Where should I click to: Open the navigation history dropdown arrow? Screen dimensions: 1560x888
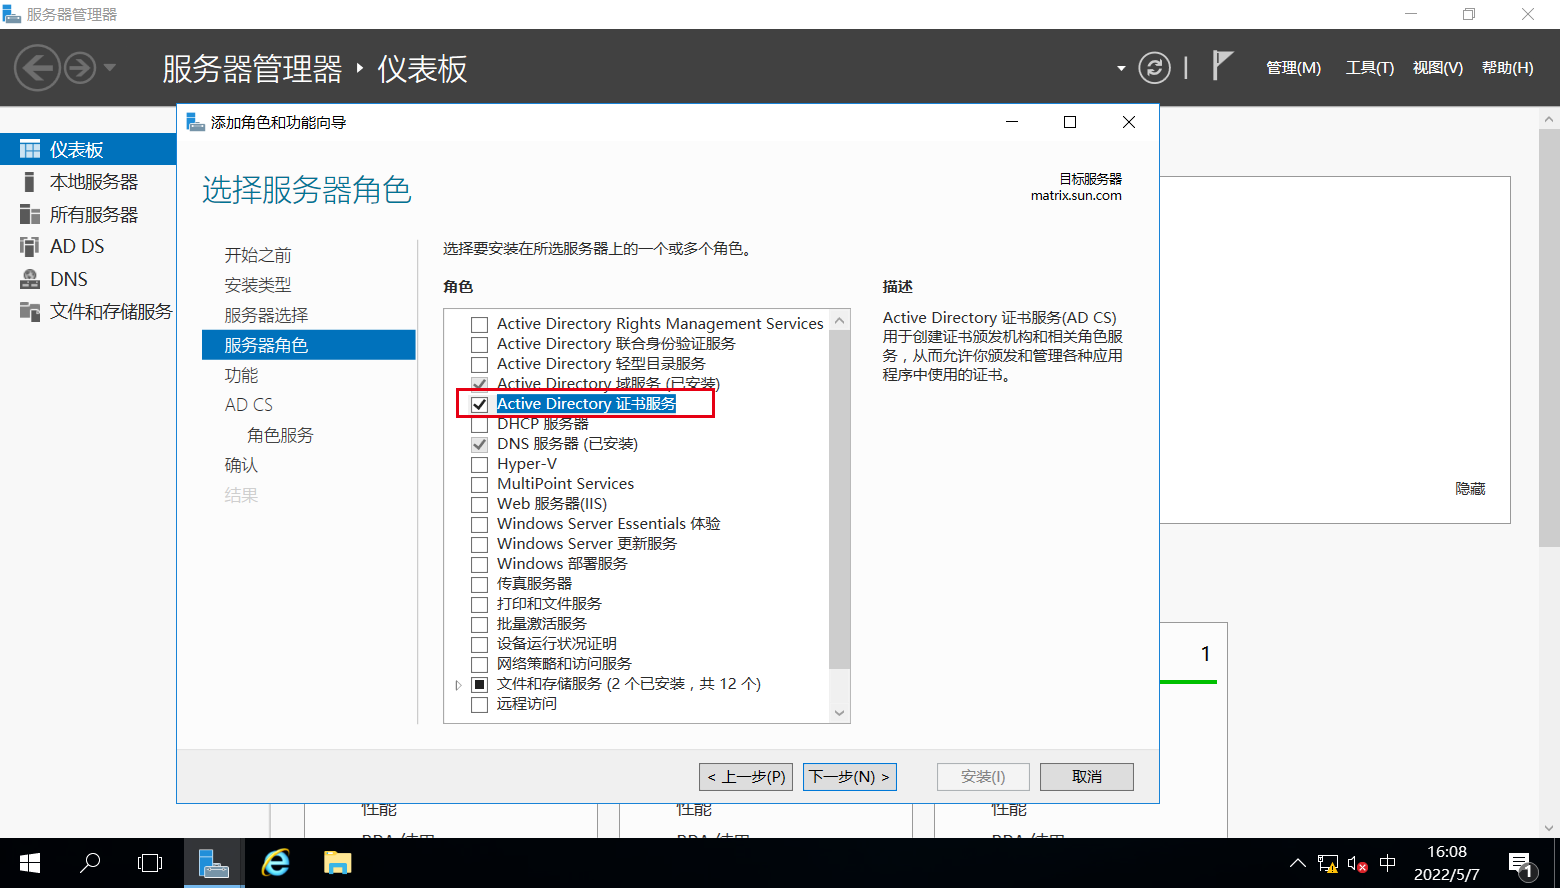coord(110,68)
